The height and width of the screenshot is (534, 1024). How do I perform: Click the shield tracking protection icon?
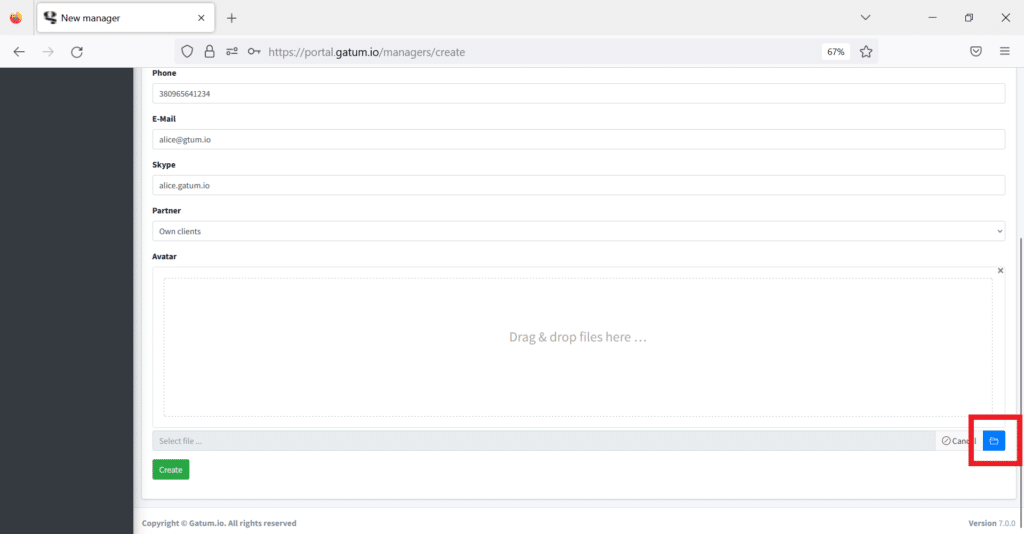pos(186,52)
